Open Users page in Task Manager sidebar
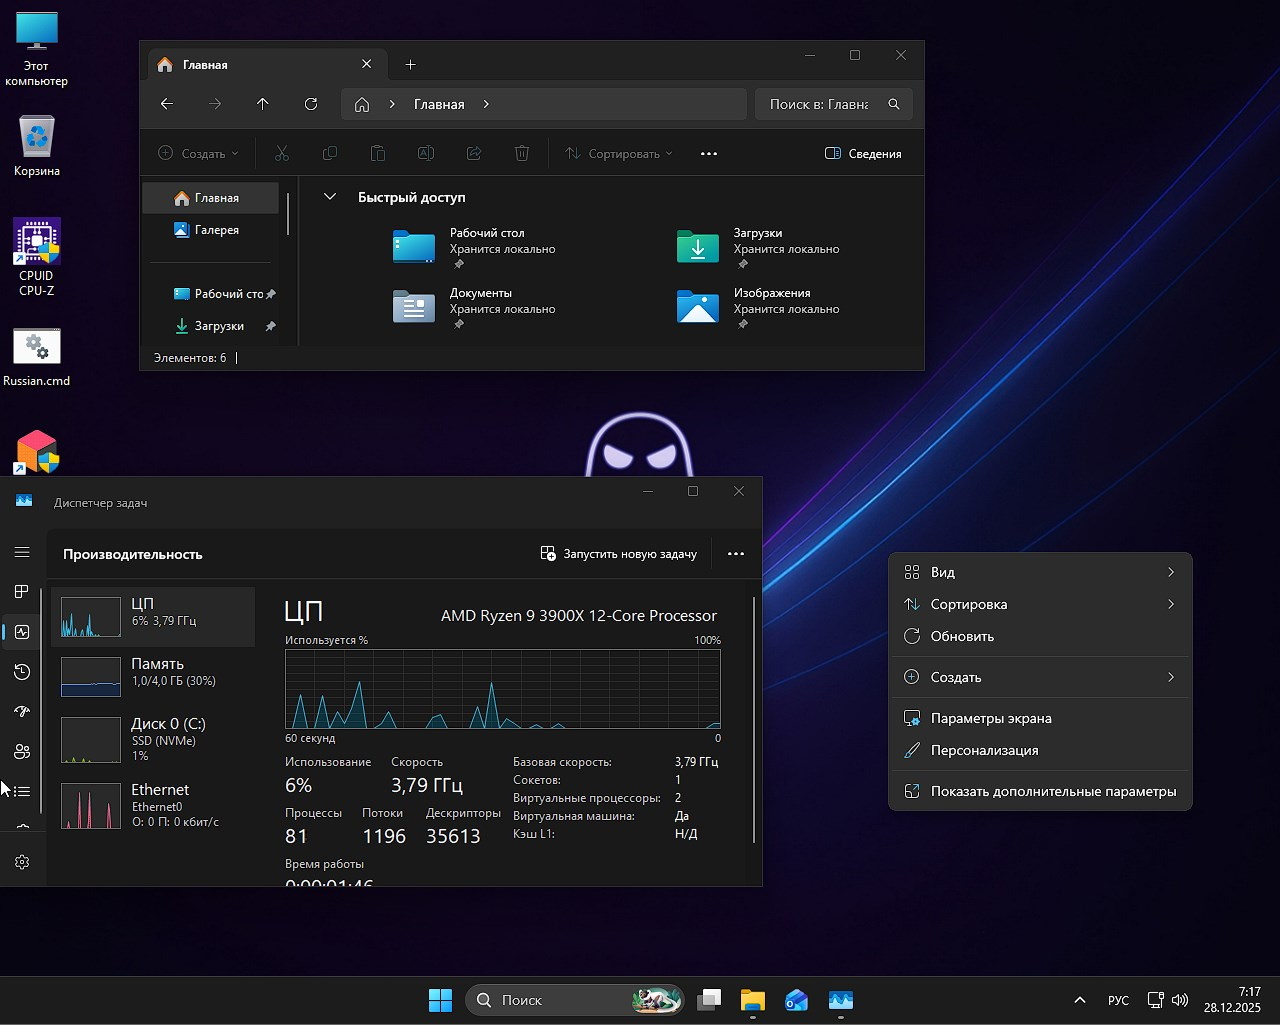The image size is (1280, 1025). tap(22, 752)
